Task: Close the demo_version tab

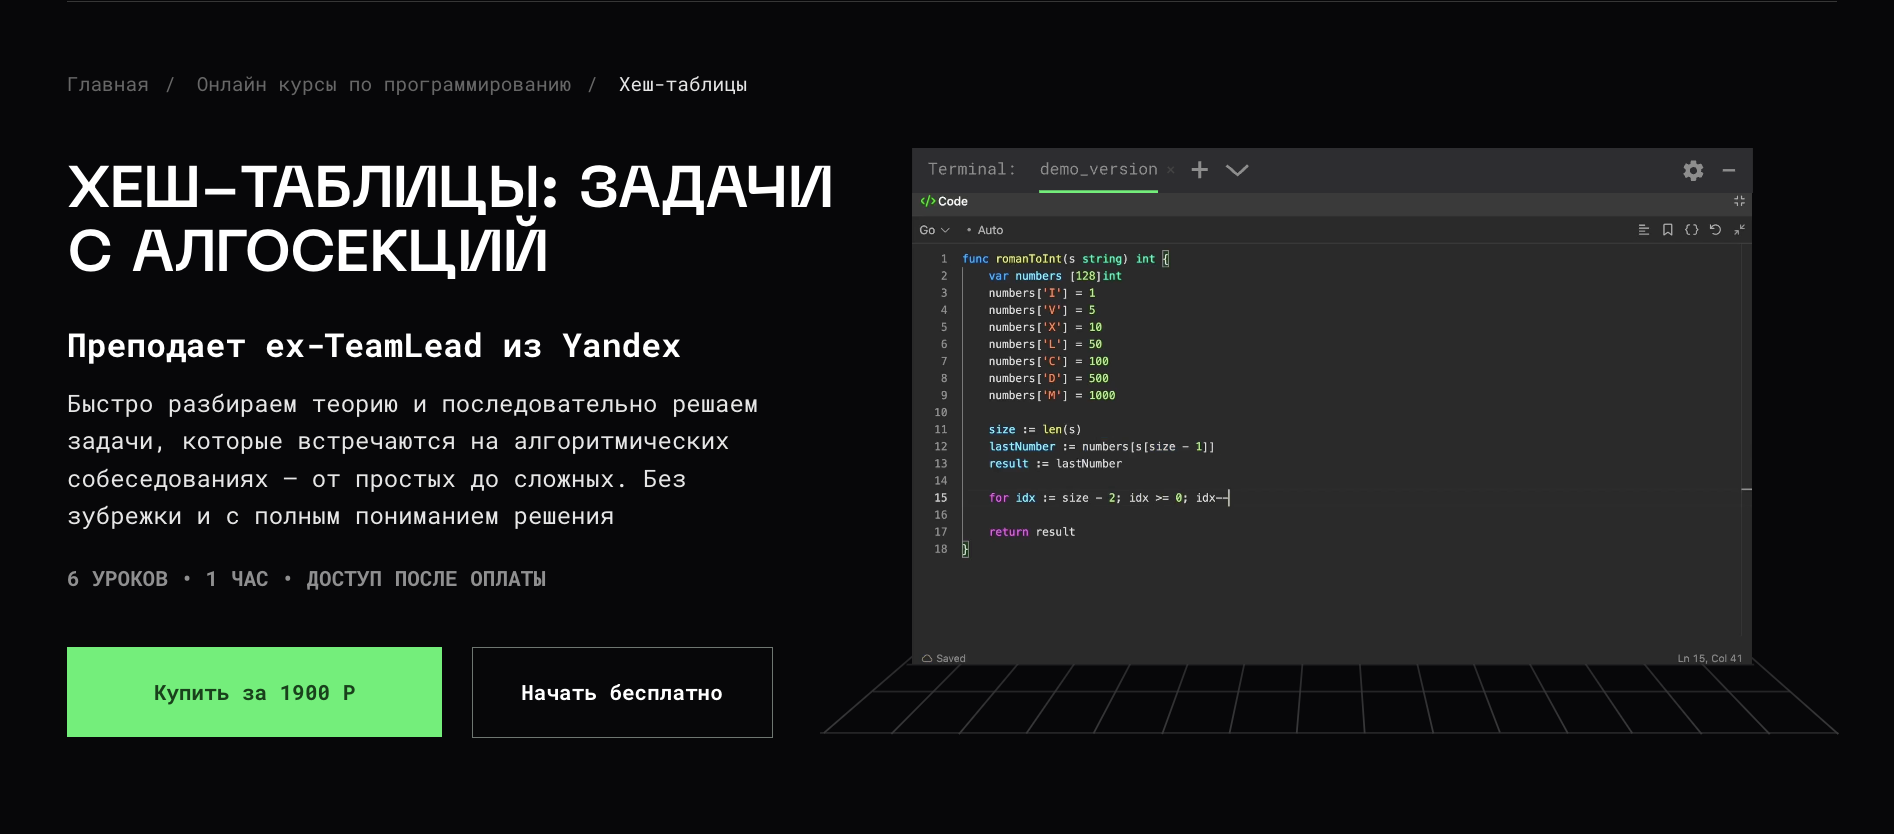Action: (x=1171, y=170)
